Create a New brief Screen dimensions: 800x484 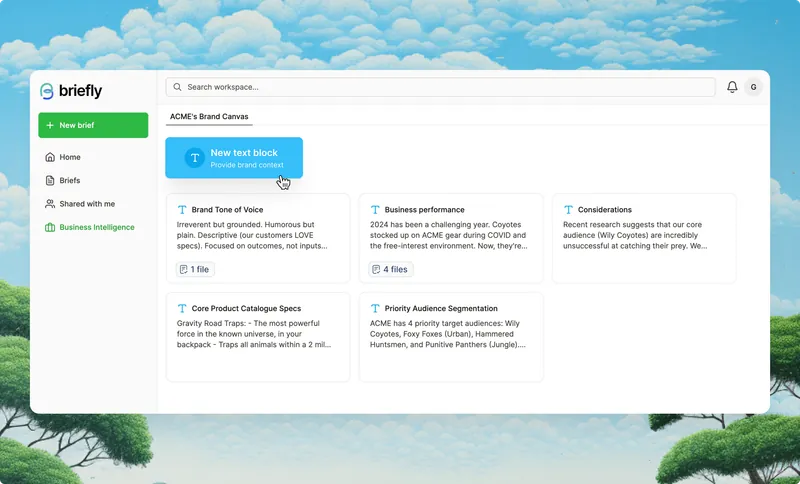point(93,125)
